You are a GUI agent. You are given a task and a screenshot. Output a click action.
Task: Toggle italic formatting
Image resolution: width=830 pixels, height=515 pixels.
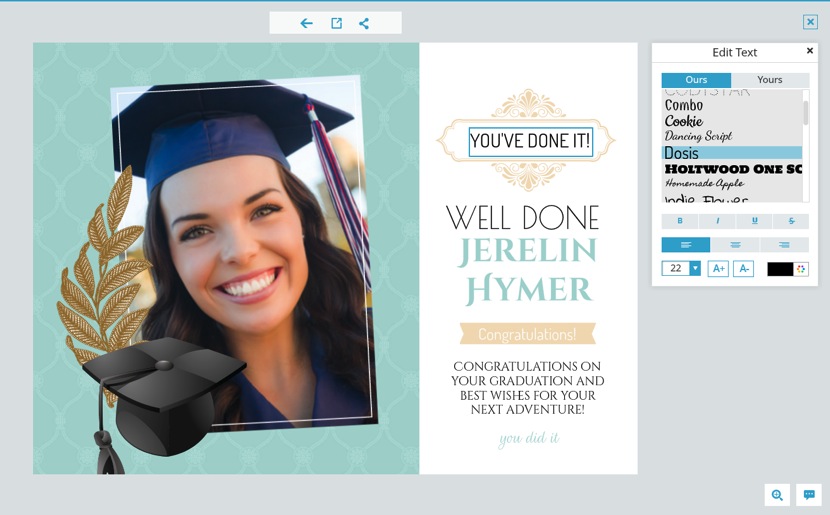pos(717,221)
